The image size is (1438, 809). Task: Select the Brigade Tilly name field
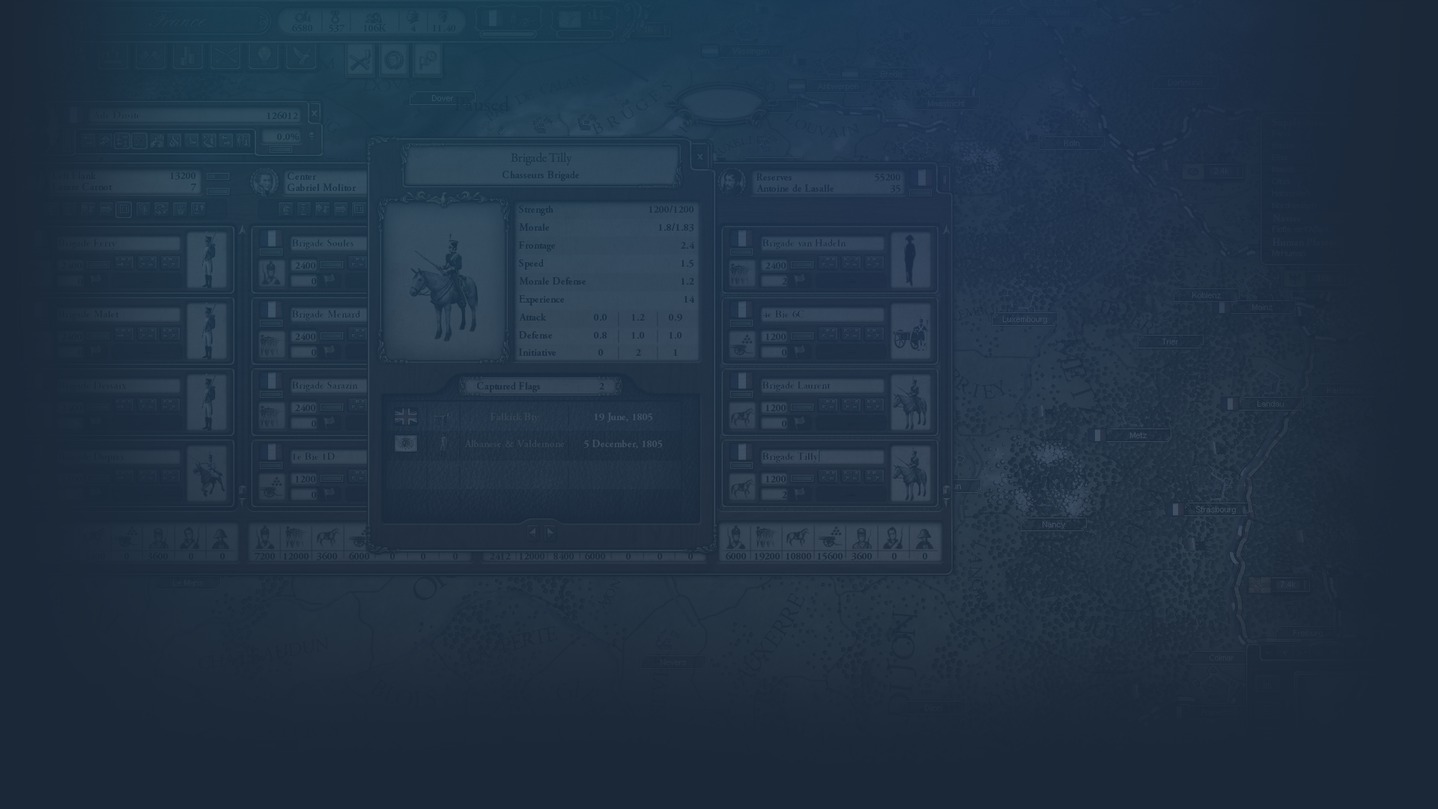coord(820,457)
